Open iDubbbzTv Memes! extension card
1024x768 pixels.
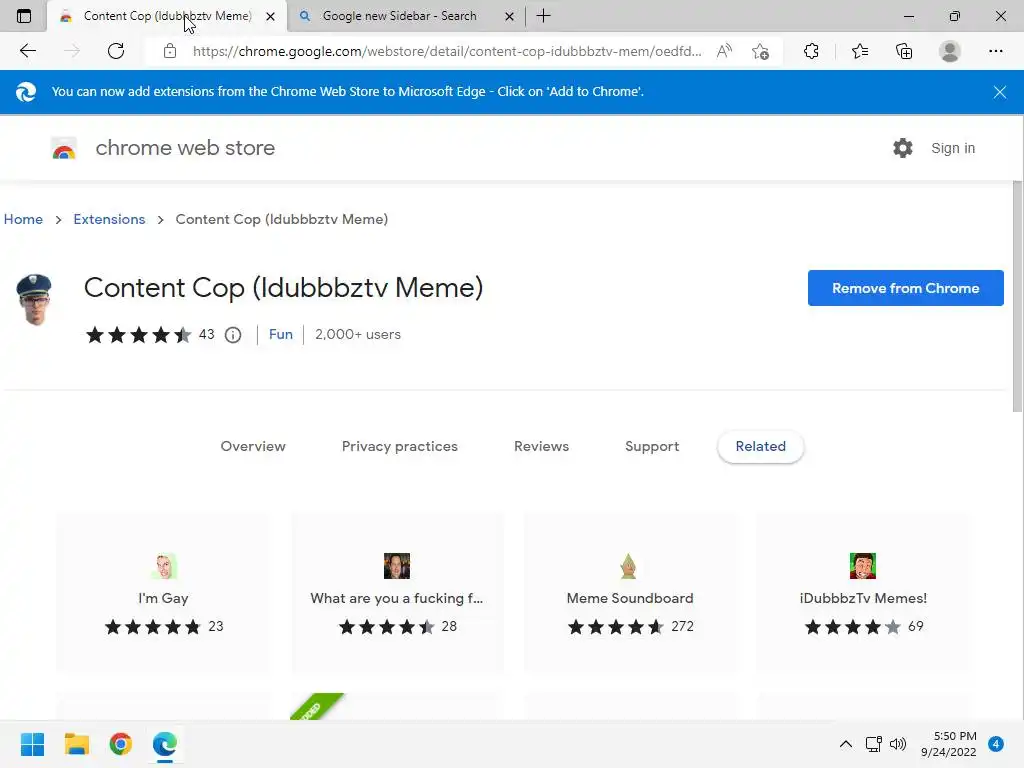tap(863, 592)
